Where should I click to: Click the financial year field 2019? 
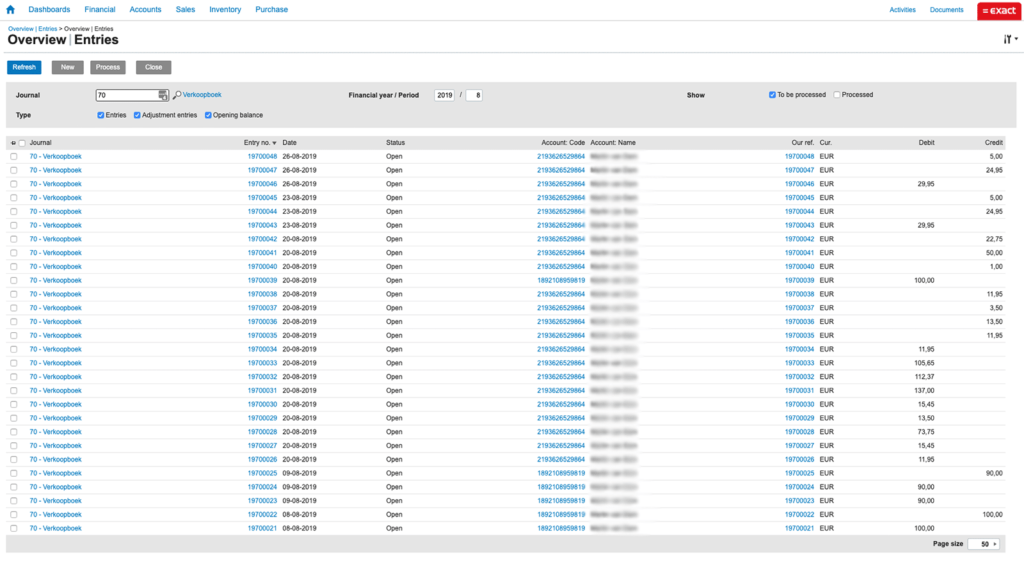445,95
